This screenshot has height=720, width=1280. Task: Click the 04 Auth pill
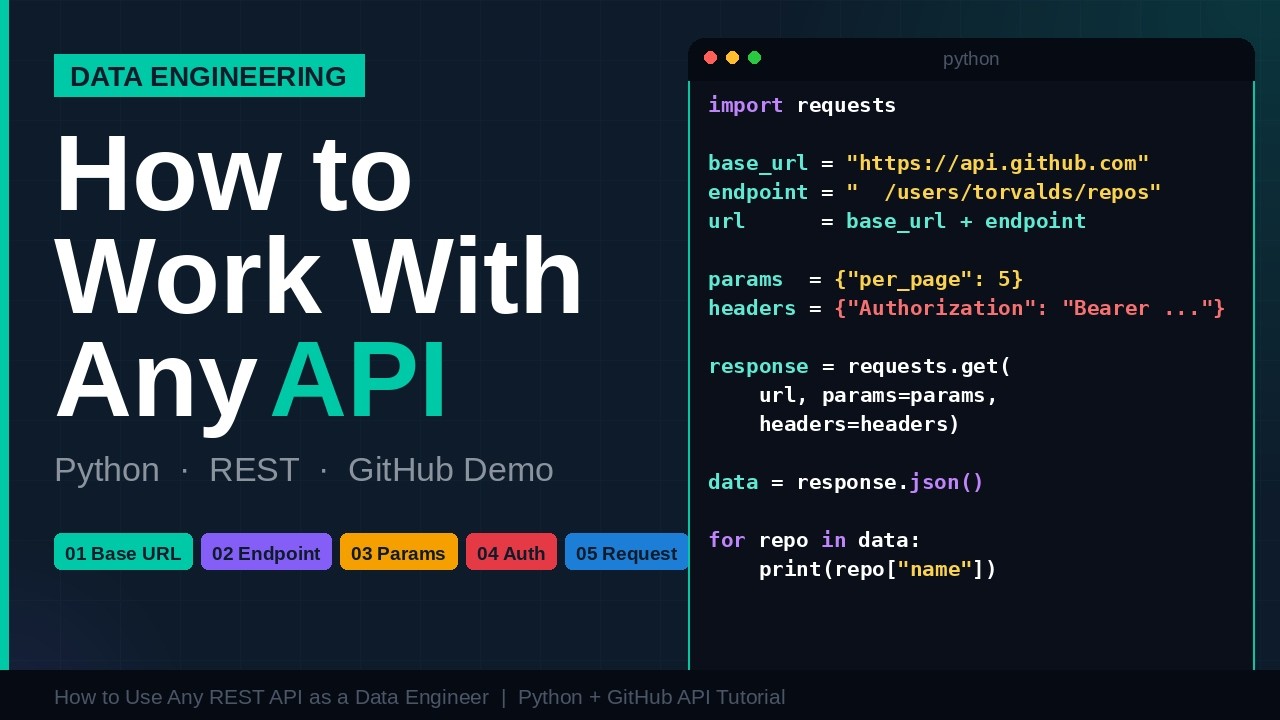tap(511, 552)
